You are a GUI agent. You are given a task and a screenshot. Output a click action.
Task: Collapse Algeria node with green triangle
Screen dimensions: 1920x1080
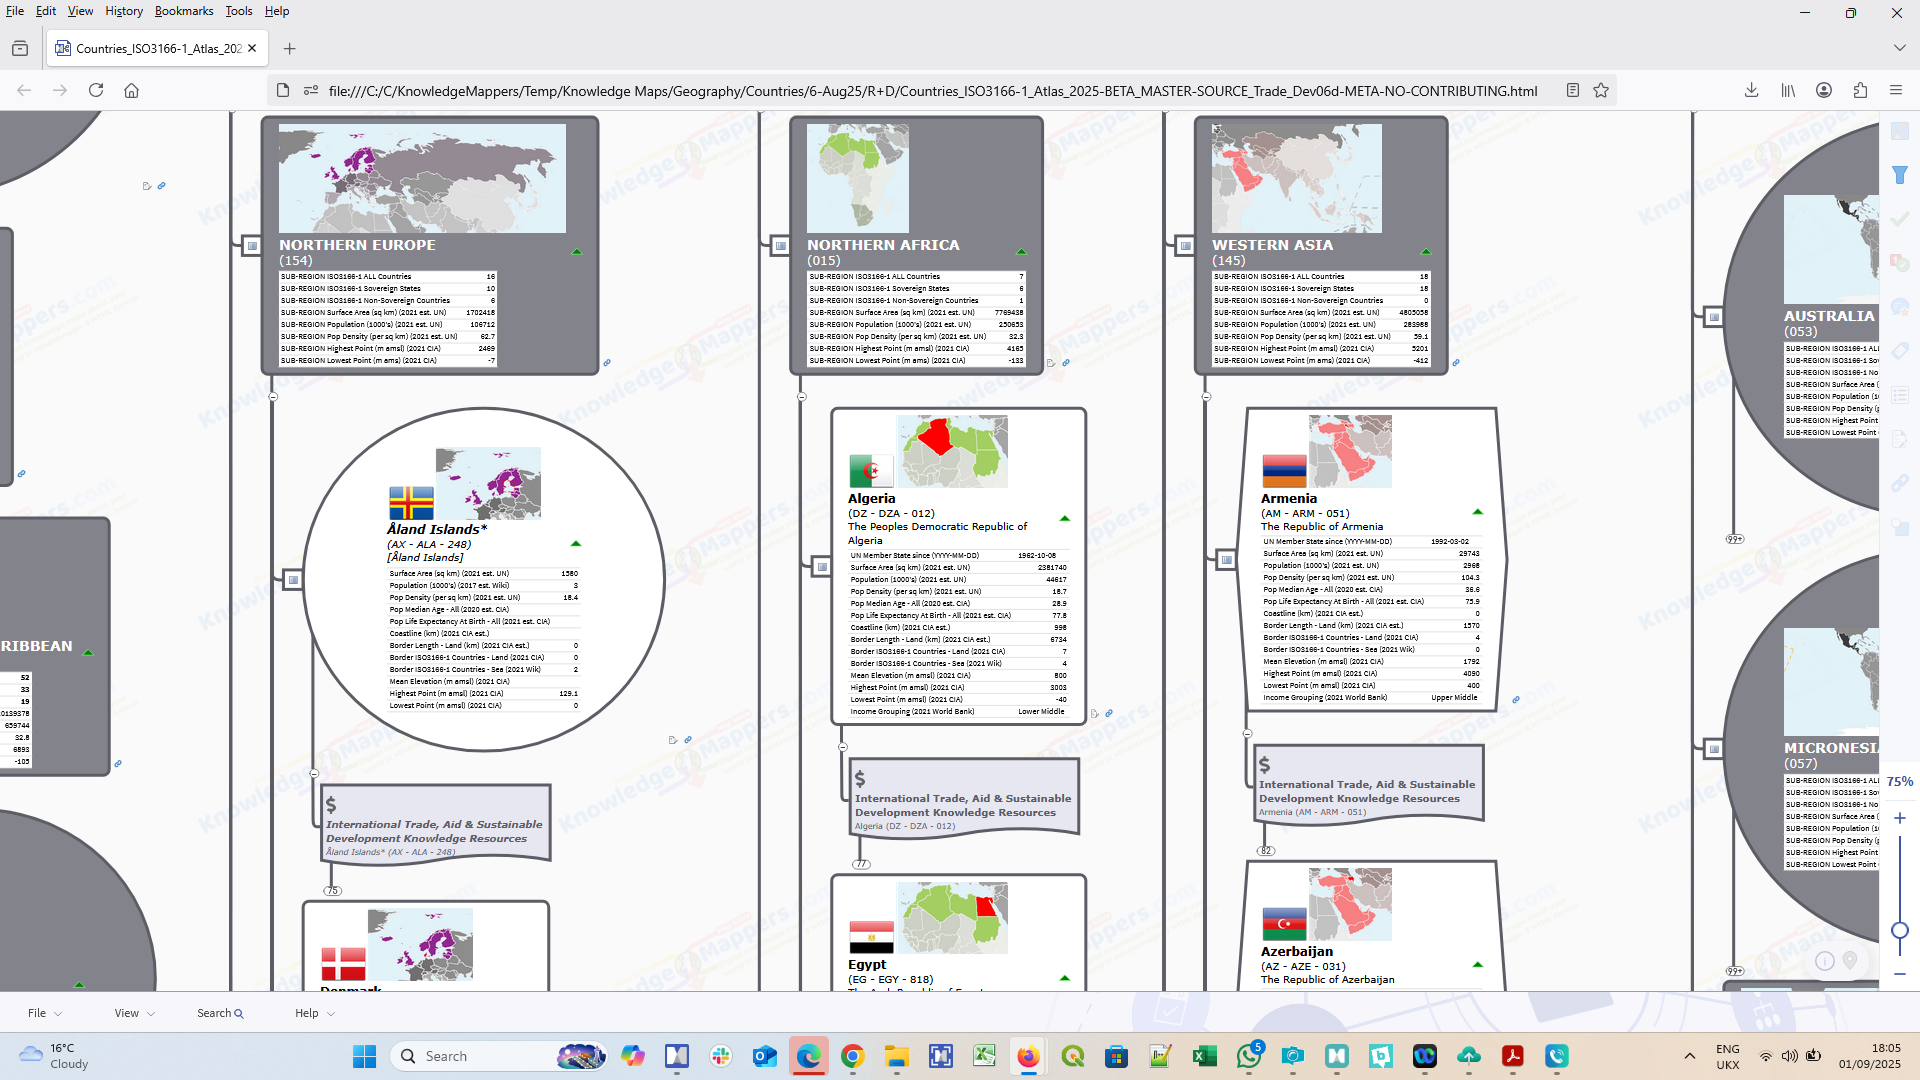point(1065,519)
